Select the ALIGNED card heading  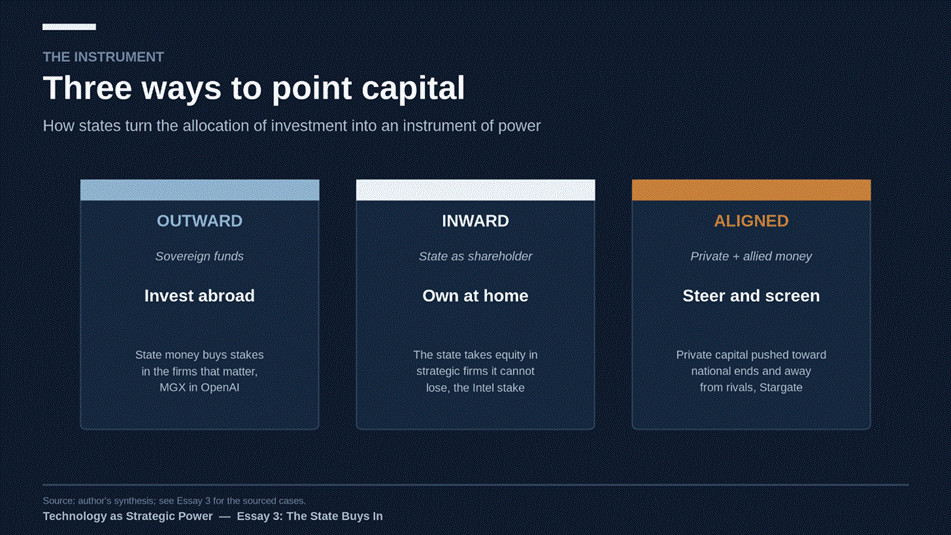click(x=751, y=221)
